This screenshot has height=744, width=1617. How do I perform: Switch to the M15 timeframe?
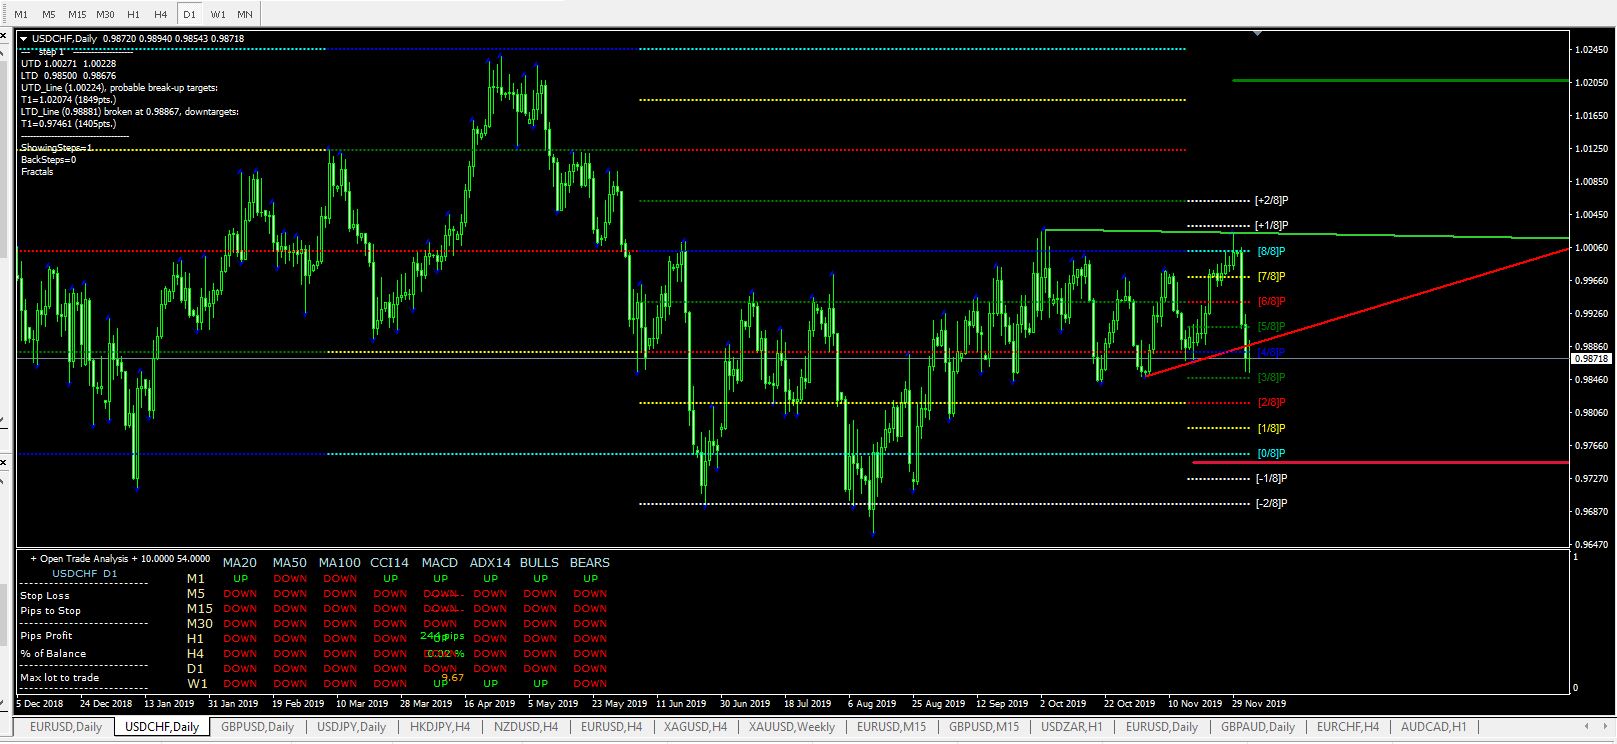point(77,14)
